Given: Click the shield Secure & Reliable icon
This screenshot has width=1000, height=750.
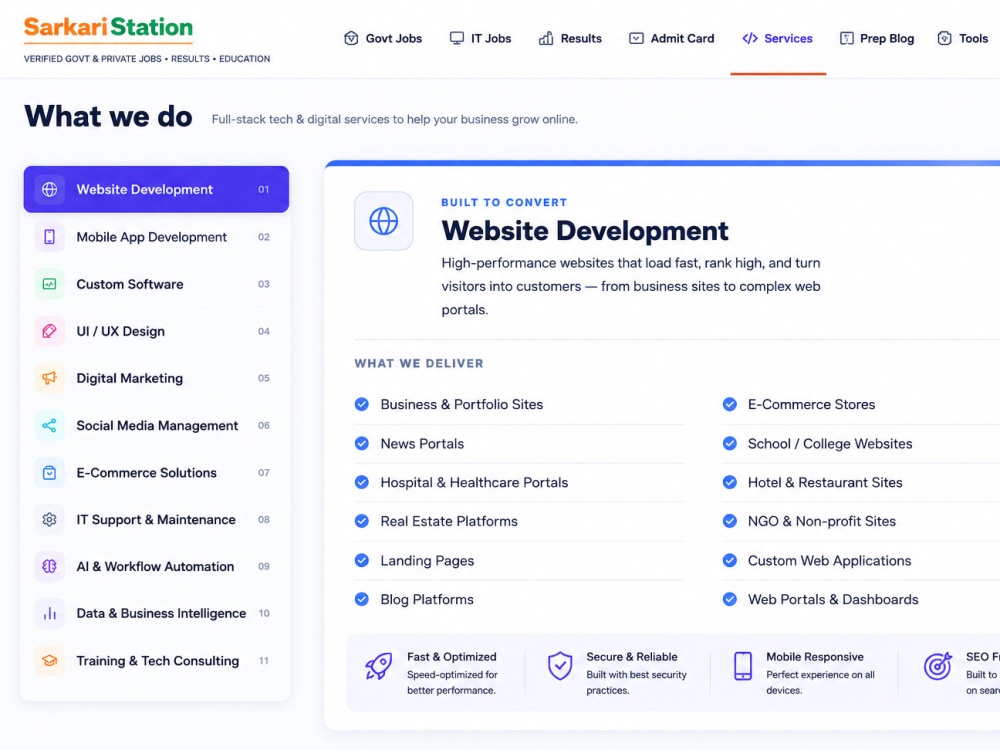Looking at the screenshot, I should (559, 666).
